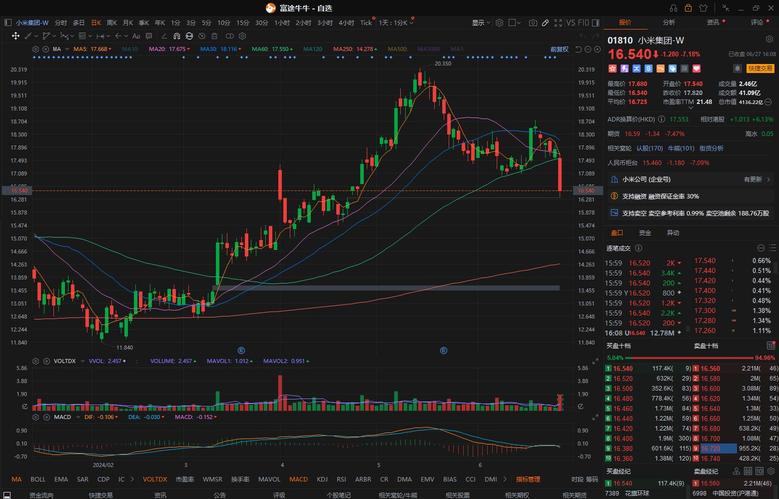Take a chart screenshot with camera icon

(533, 23)
